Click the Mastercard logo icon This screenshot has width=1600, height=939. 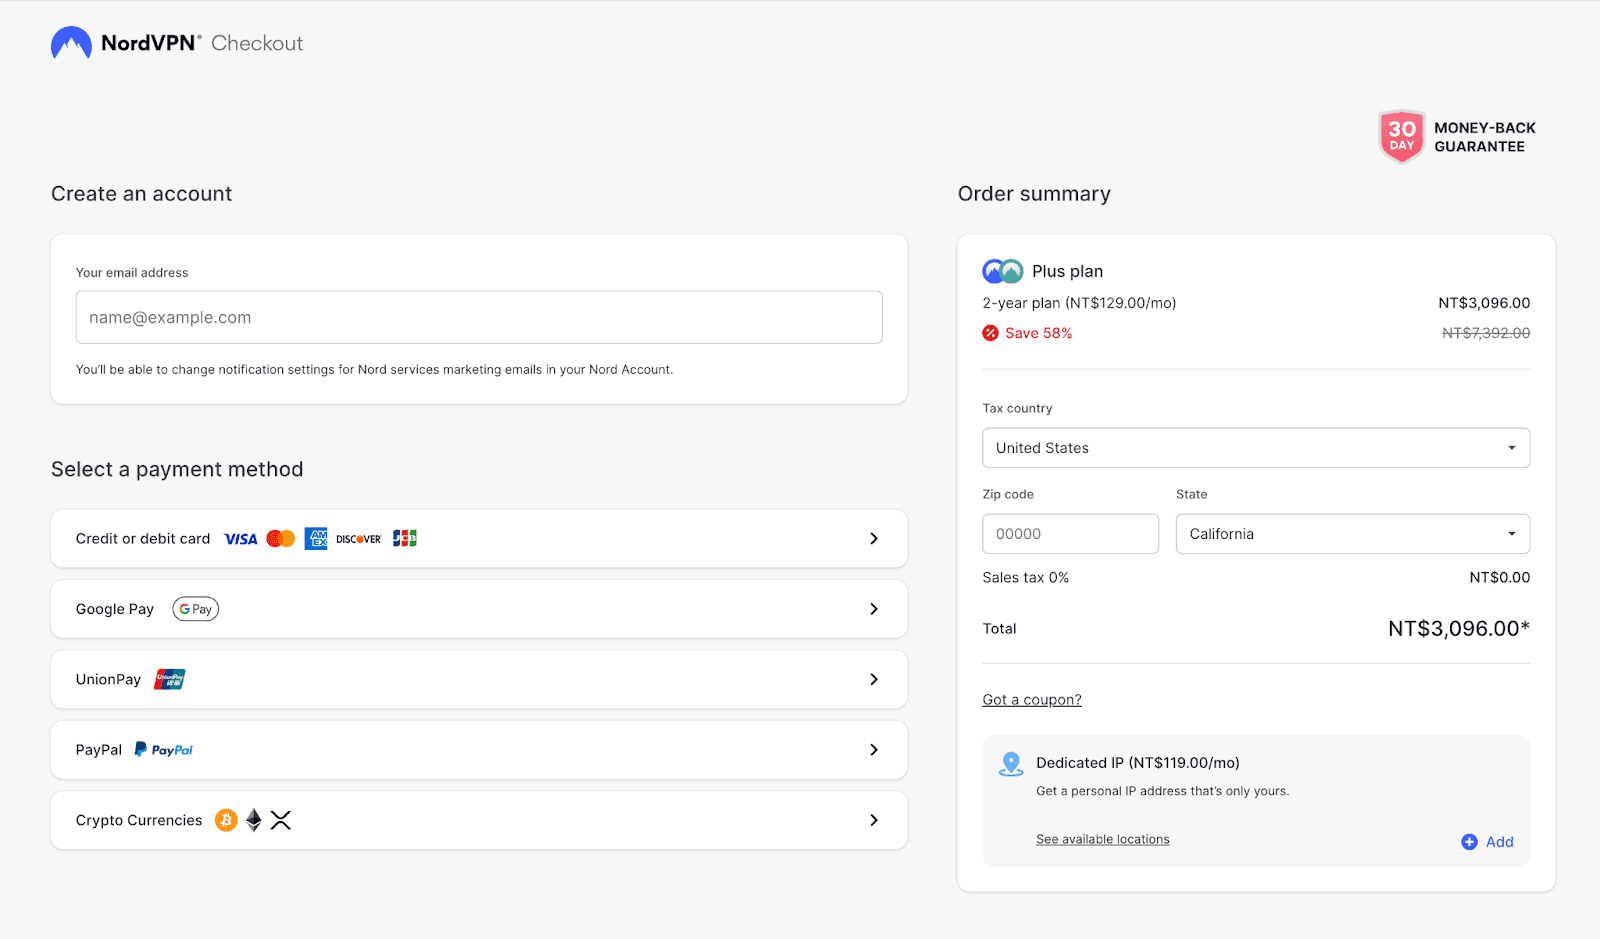(x=281, y=539)
